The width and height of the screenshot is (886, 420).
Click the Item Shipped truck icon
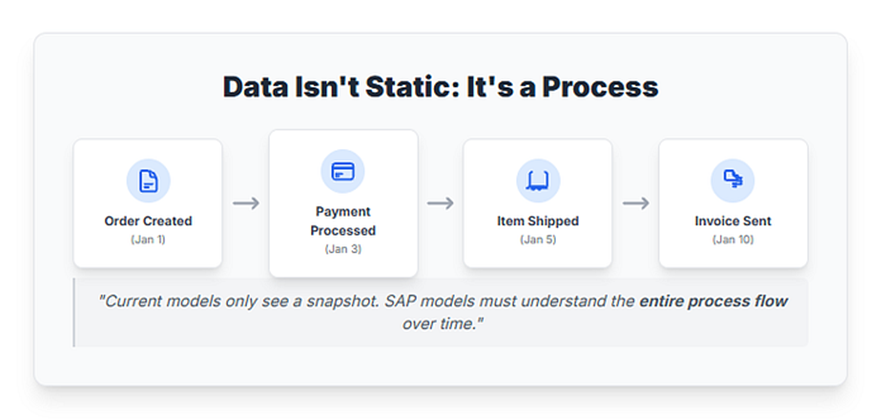pos(538,181)
